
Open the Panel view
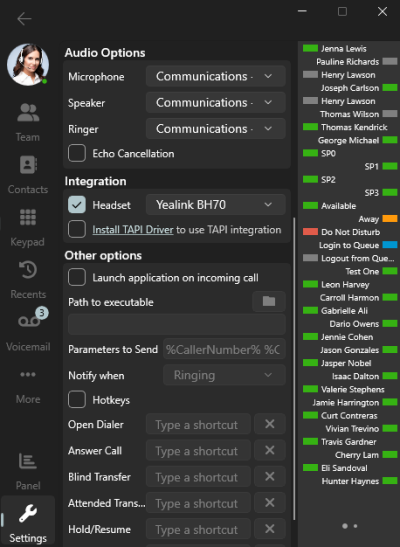pyautogui.click(x=28, y=471)
